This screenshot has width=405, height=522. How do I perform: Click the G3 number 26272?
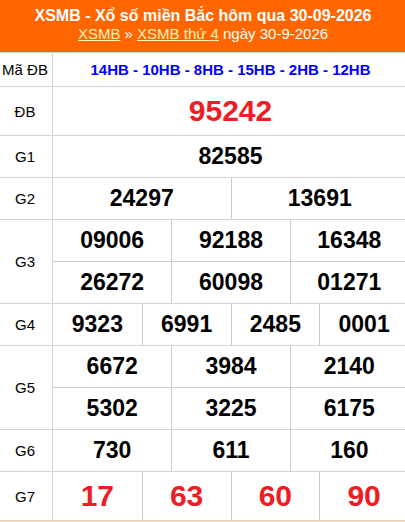pyautogui.click(x=112, y=282)
